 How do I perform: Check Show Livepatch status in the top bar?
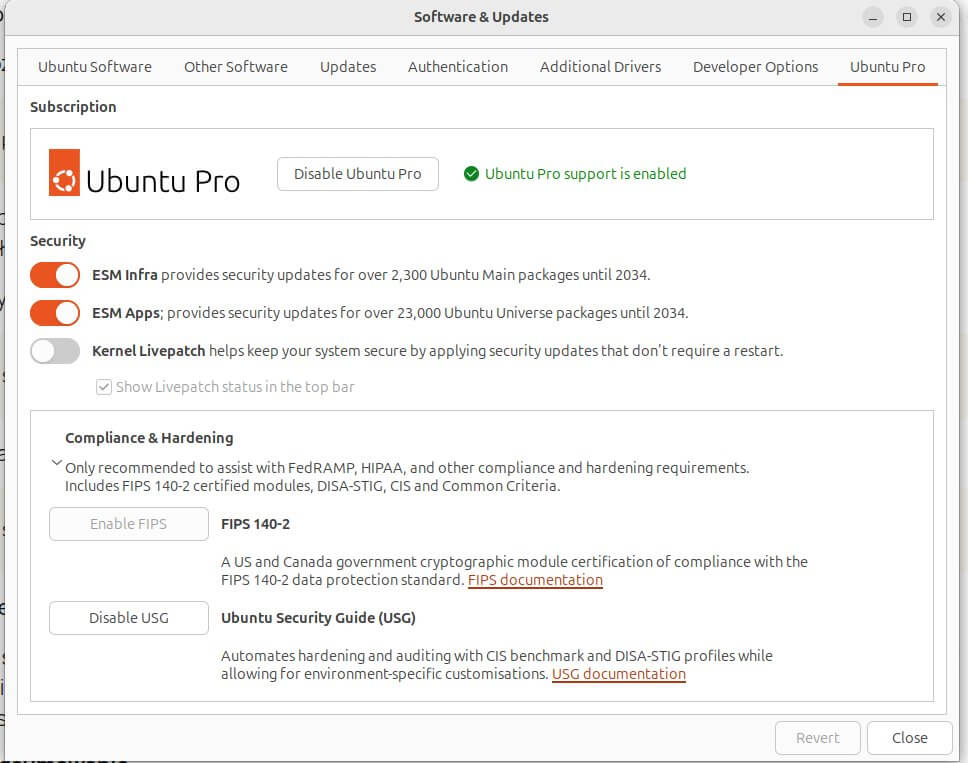[x=104, y=387]
